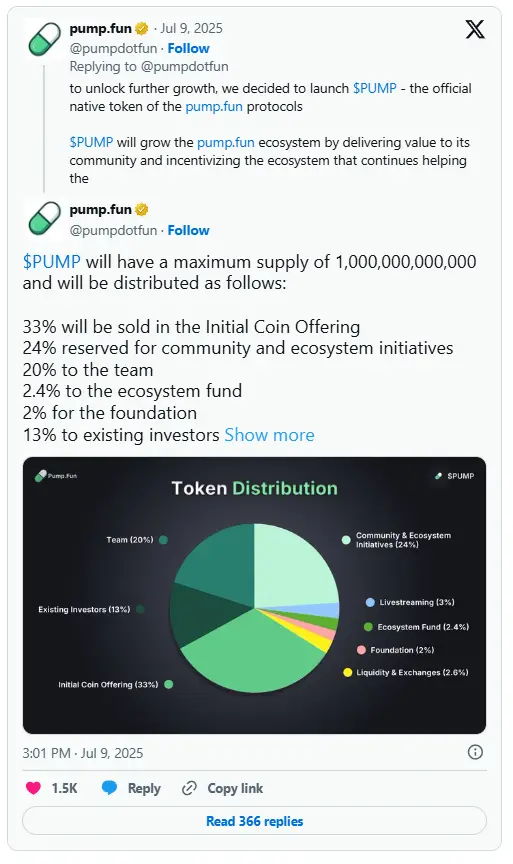This screenshot has height=864, width=513.
Task: Open the Token Distribution chart image
Action: [x=255, y=595]
